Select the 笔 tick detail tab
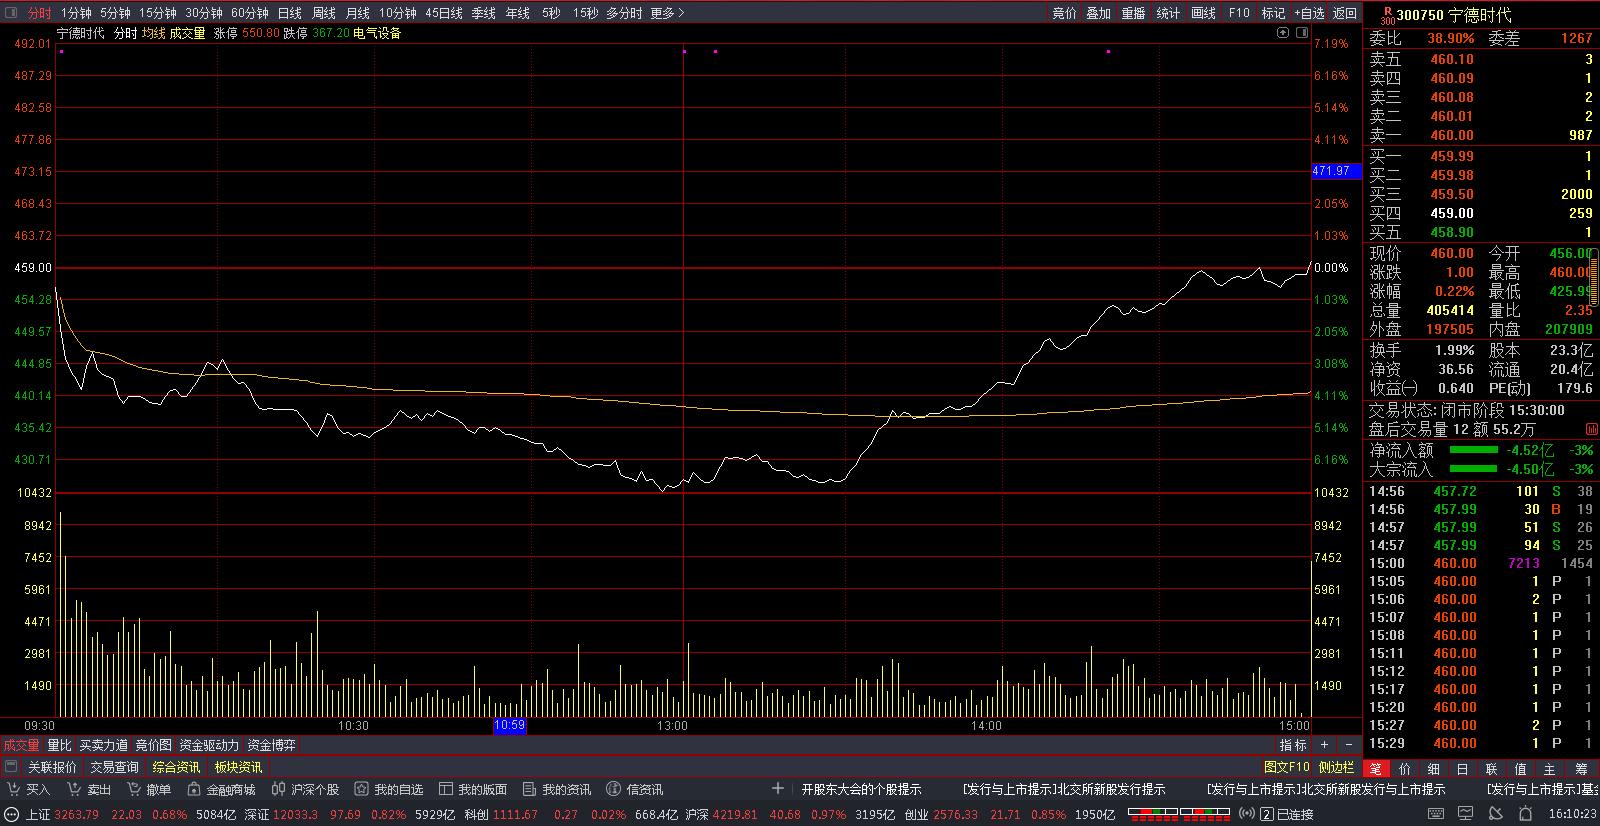1600x826 pixels. coord(1375,768)
